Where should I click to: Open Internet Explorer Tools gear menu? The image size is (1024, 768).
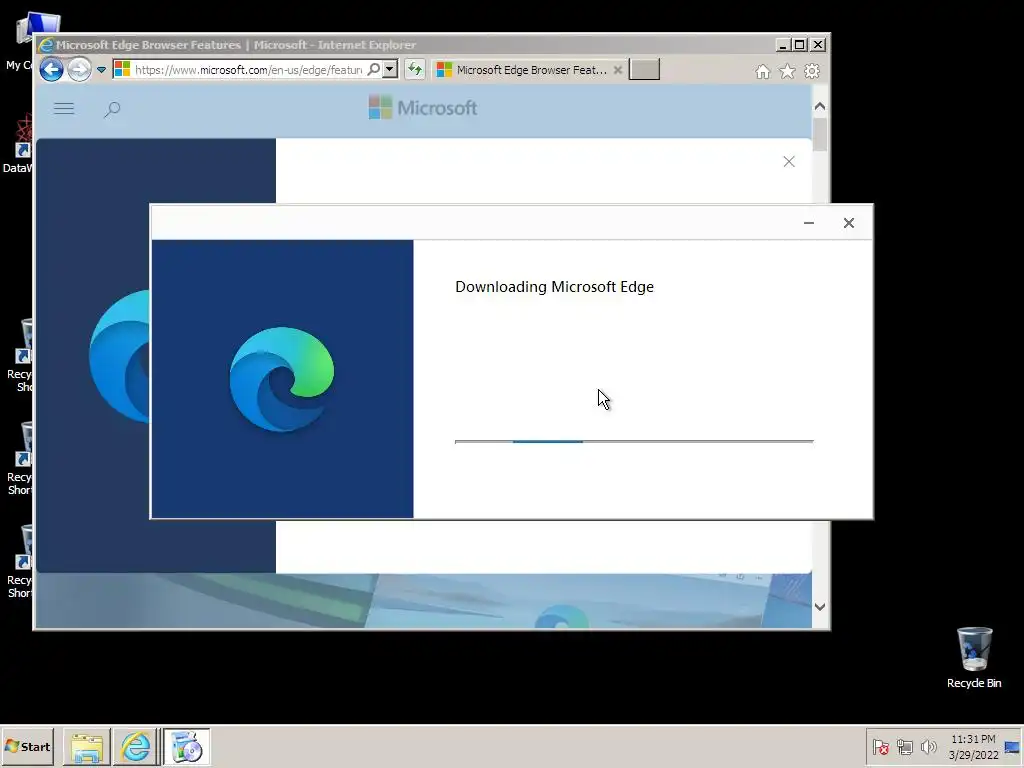coord(812,71)
